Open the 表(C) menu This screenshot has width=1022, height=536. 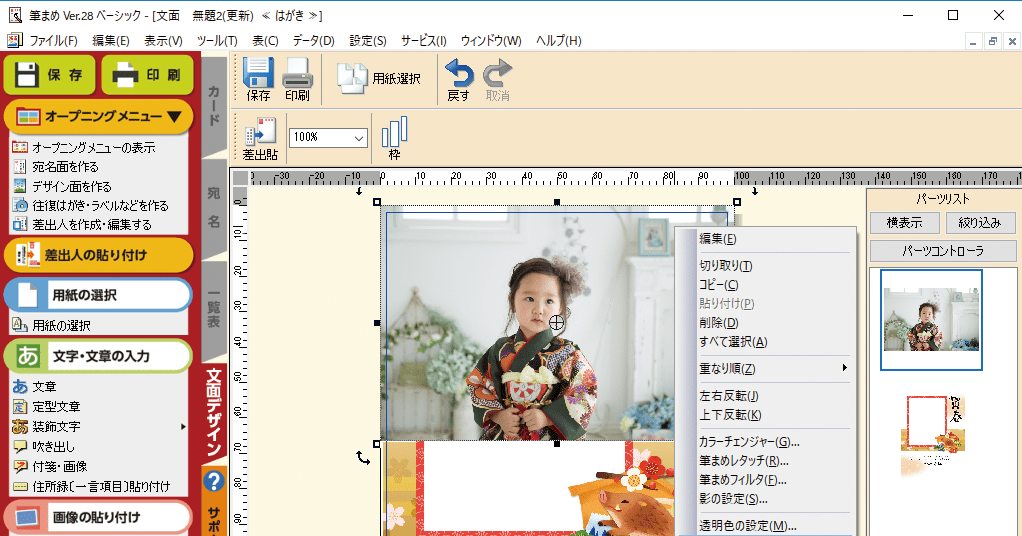(265, 40)
